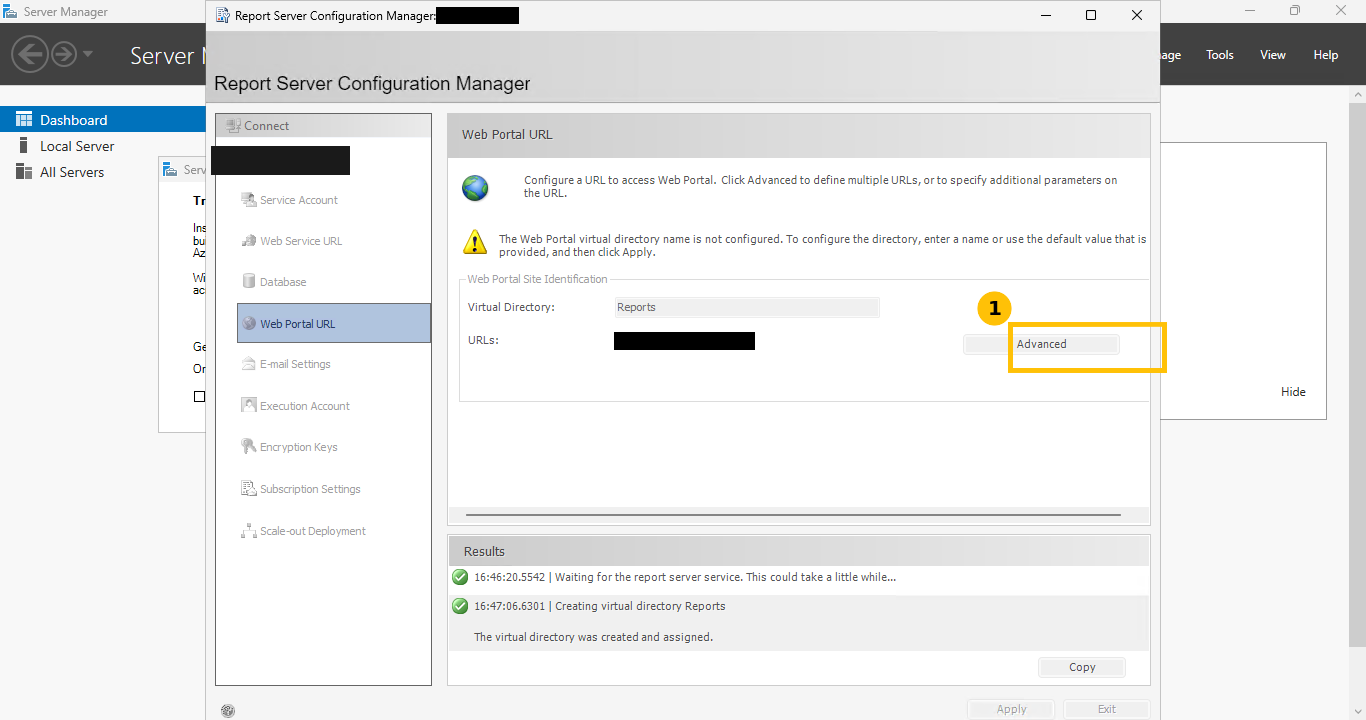Image resolution: width=1366 pixels, height=720 pixels.
Task: Click 'The virtual directory was created and assigned' text
Action: 593,637
